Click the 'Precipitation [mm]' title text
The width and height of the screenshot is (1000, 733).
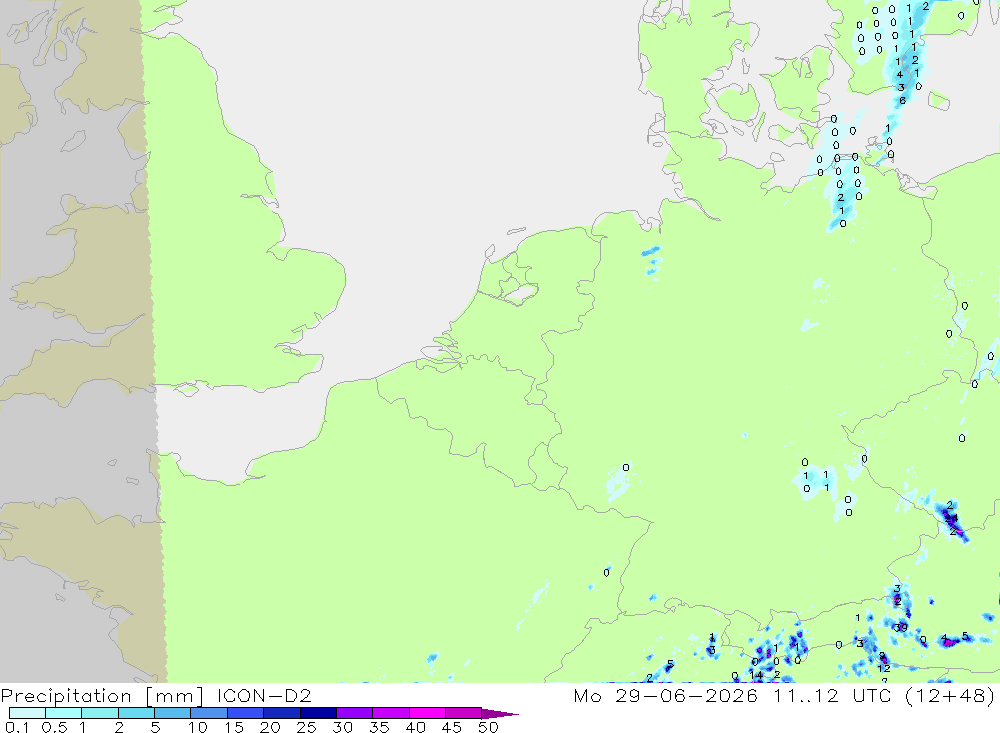[102, 695]
